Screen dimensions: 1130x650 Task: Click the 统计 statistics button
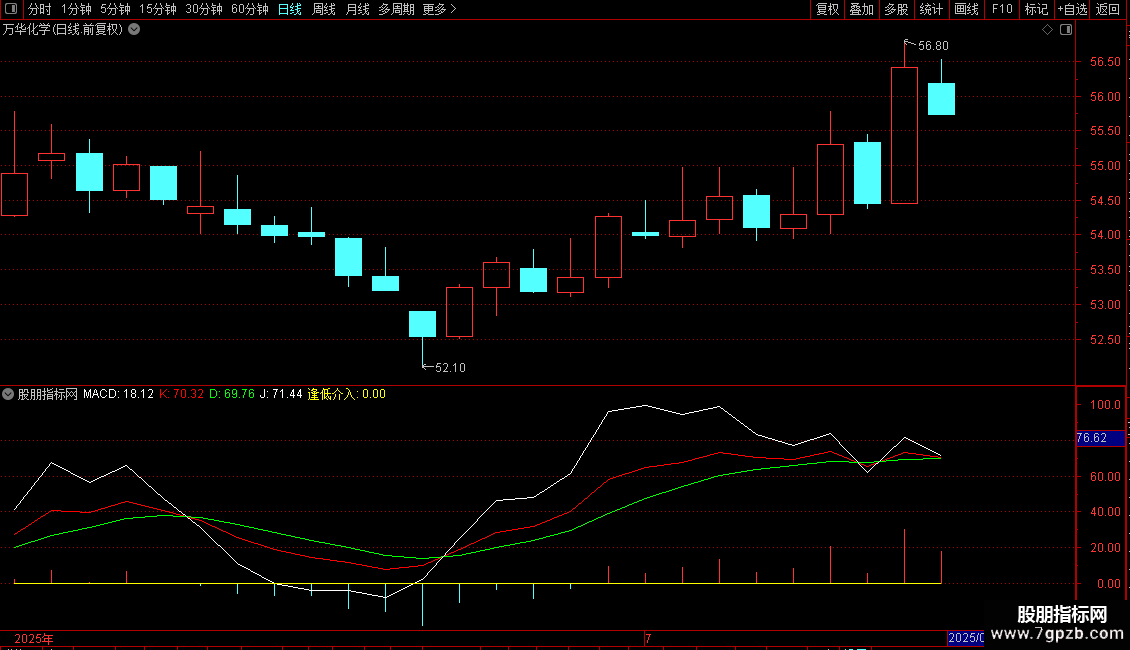tap(931, 9)
